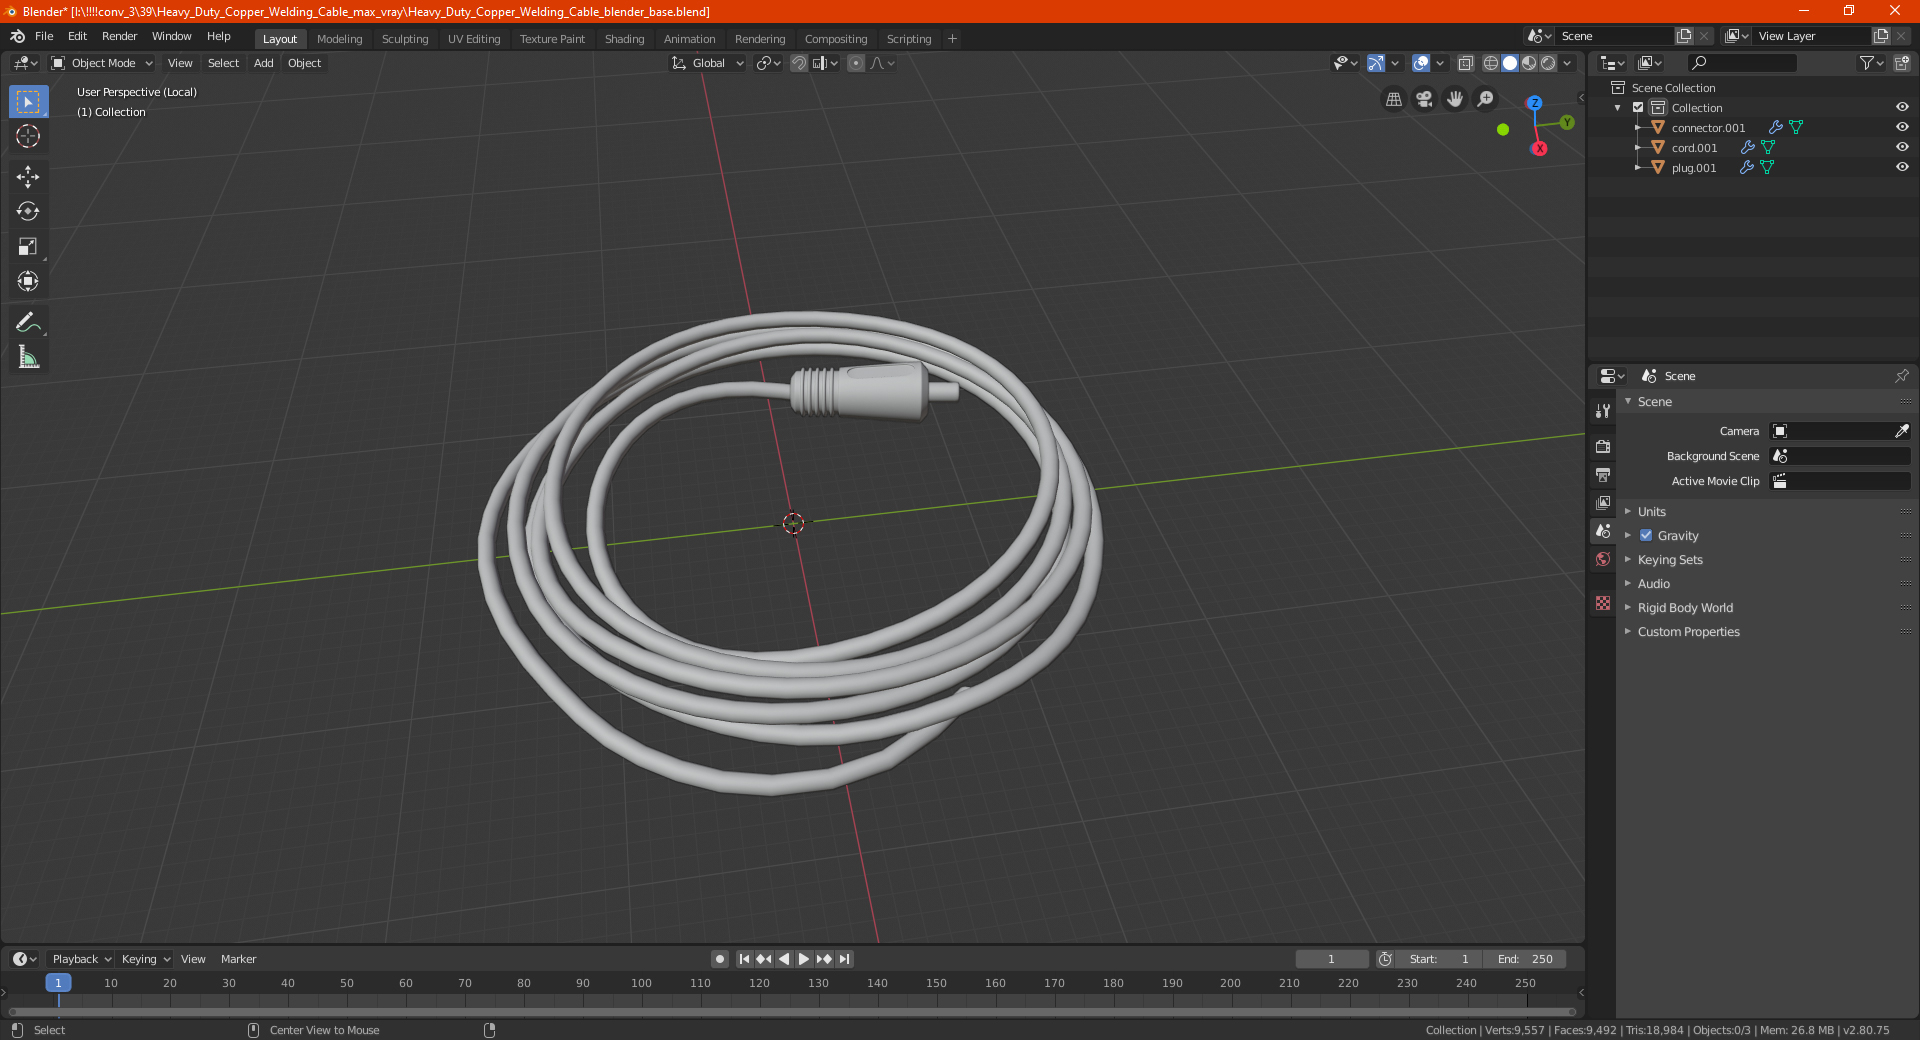The image size is (1920, 1040).
Task: Open Render properties tab icon
Action: pos(1603,446)
